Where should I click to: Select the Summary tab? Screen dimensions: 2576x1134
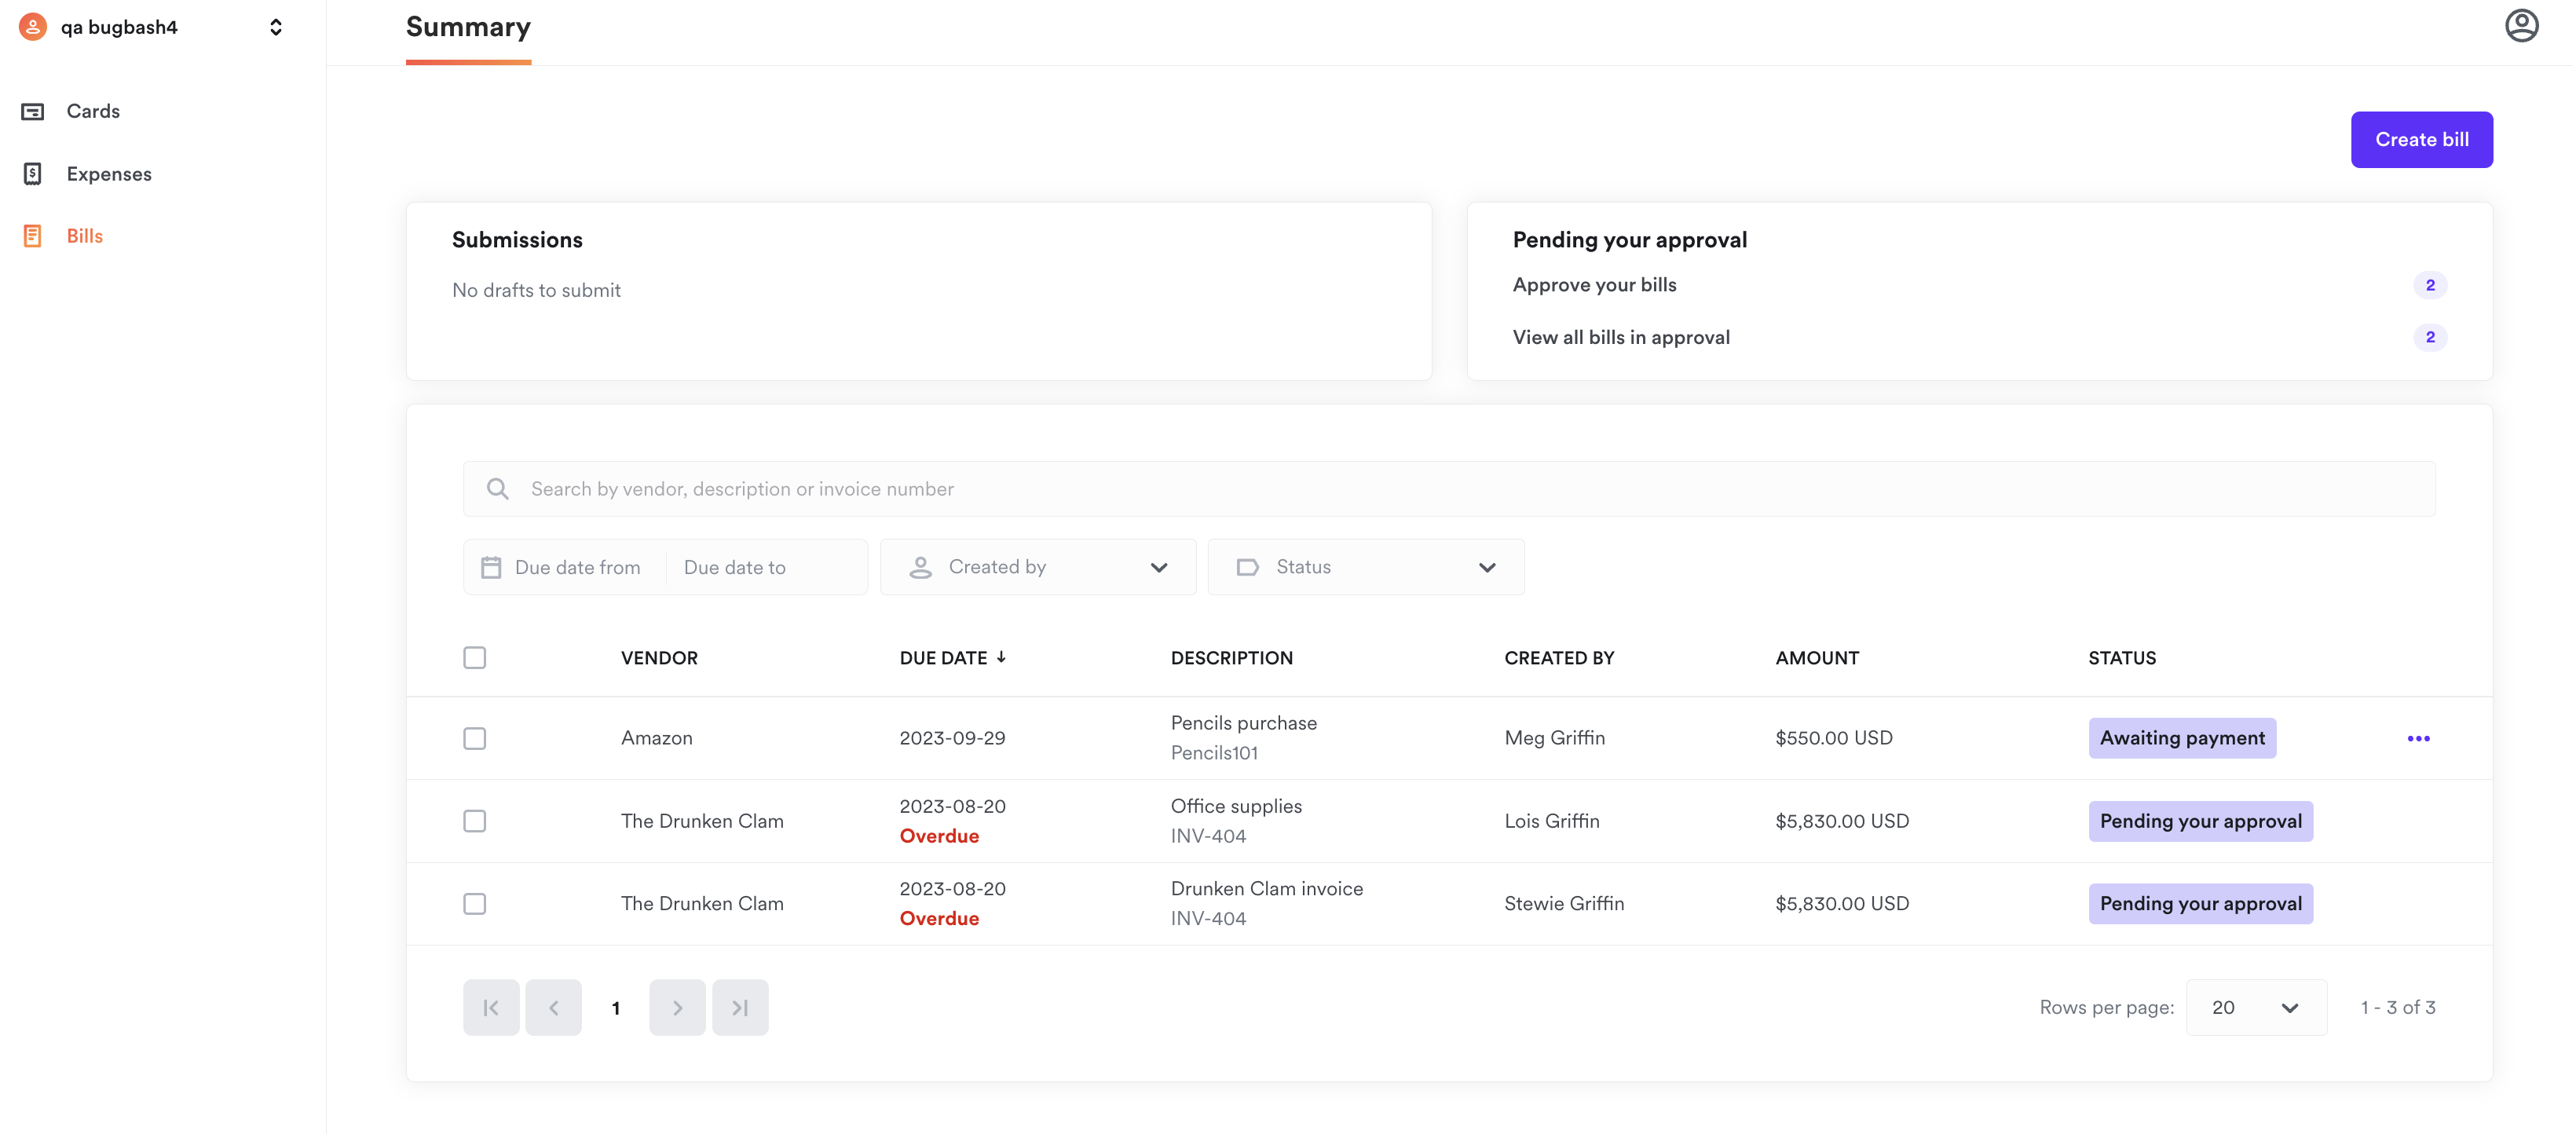(468, 28)
